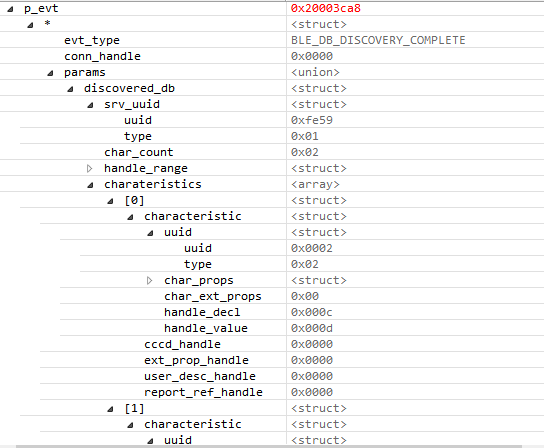
Task: Select the char_count row
Action: (272, 152)
